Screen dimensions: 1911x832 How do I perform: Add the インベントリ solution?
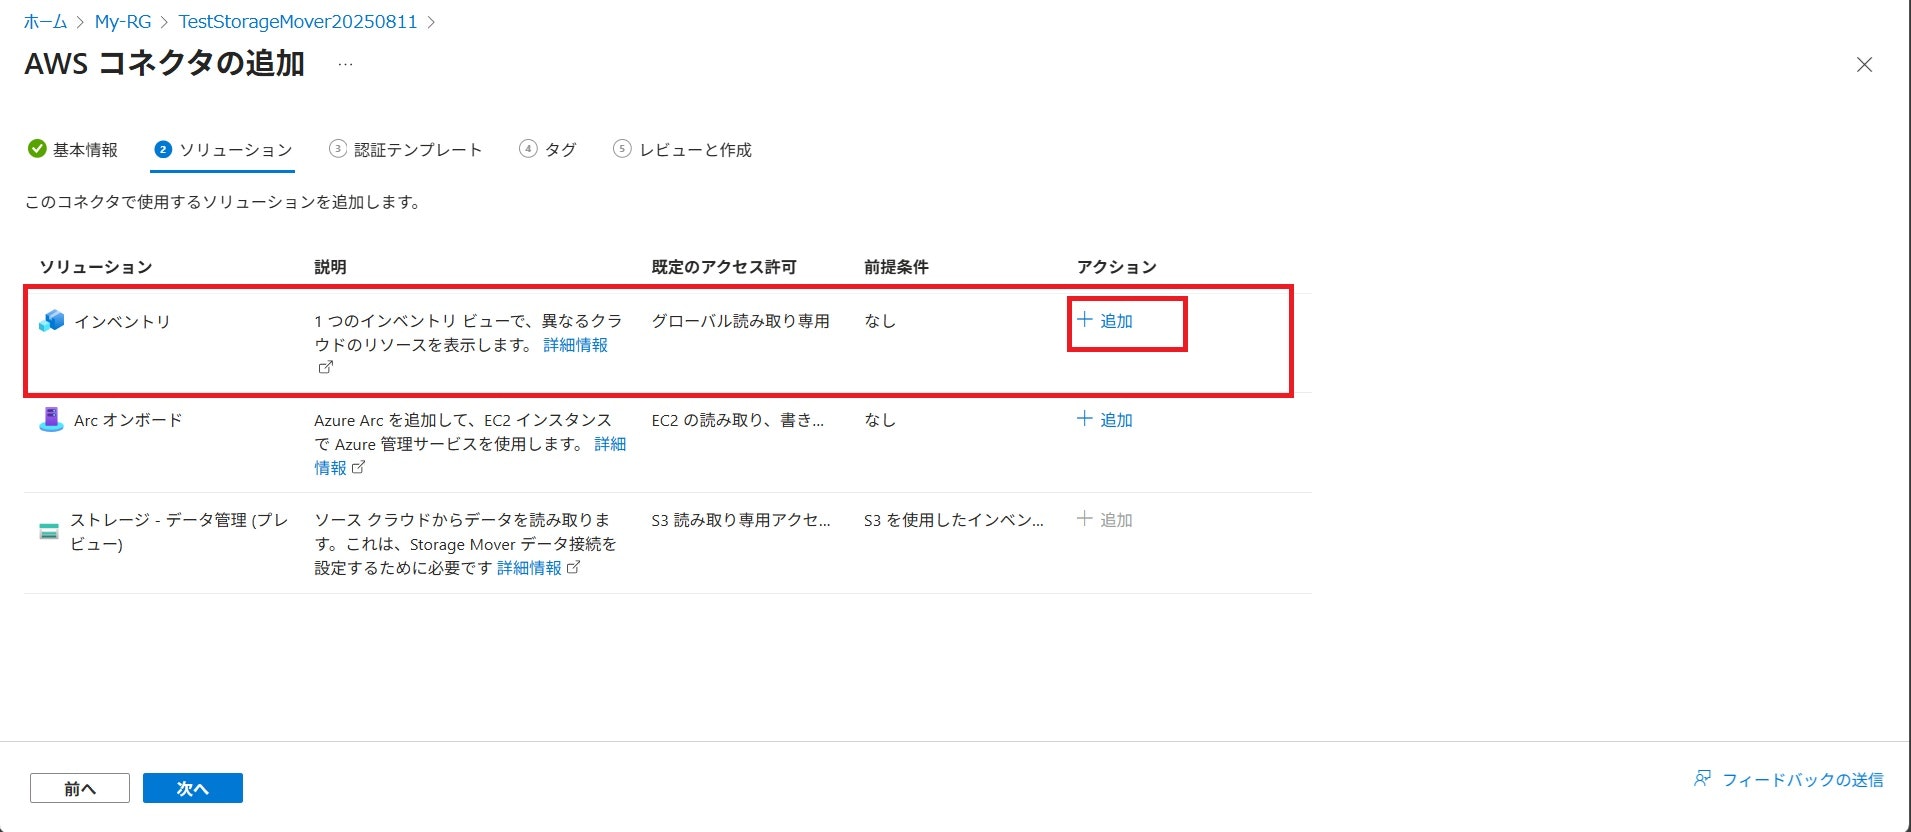[1105, 321]
